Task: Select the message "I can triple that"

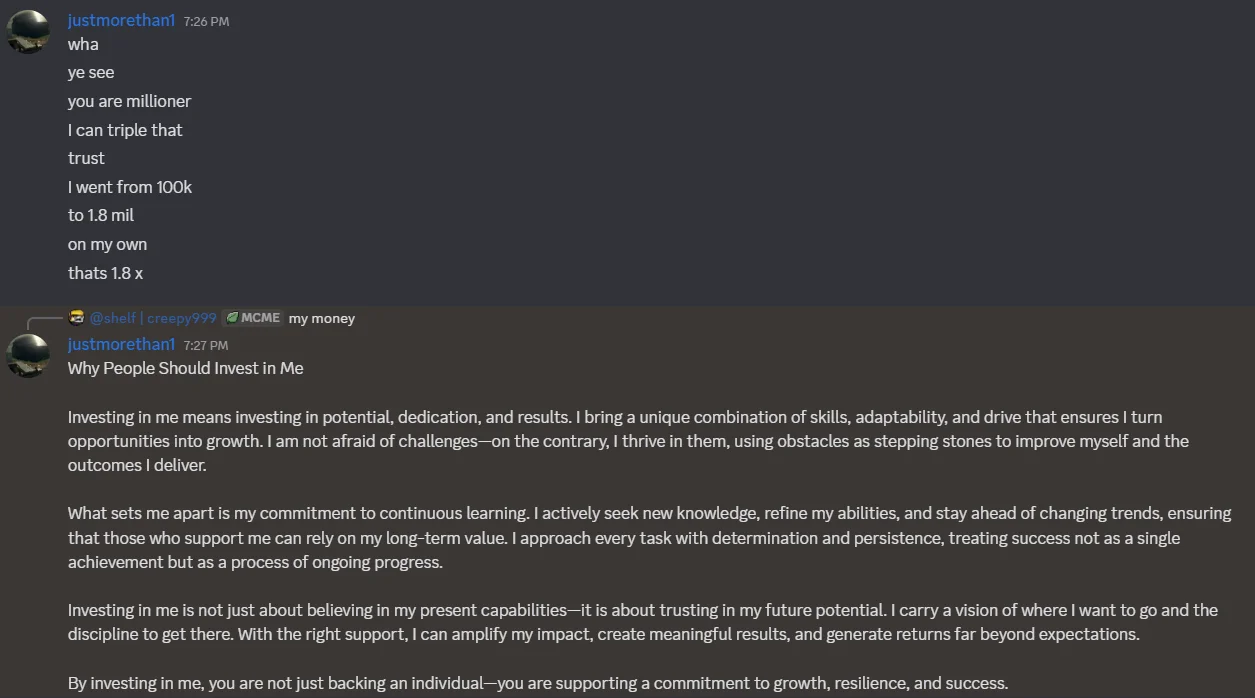Action: [125, 130]
